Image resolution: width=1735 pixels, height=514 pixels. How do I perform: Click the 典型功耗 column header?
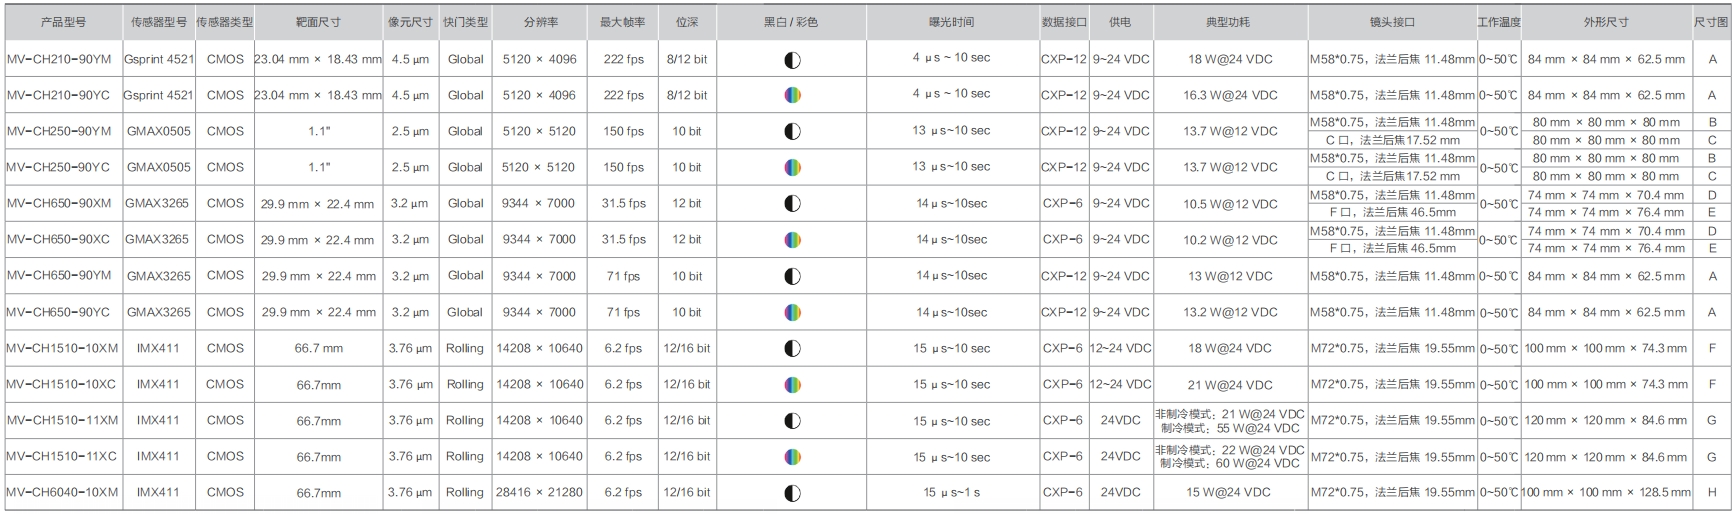pyautogui.click(x=1228, y=22)
